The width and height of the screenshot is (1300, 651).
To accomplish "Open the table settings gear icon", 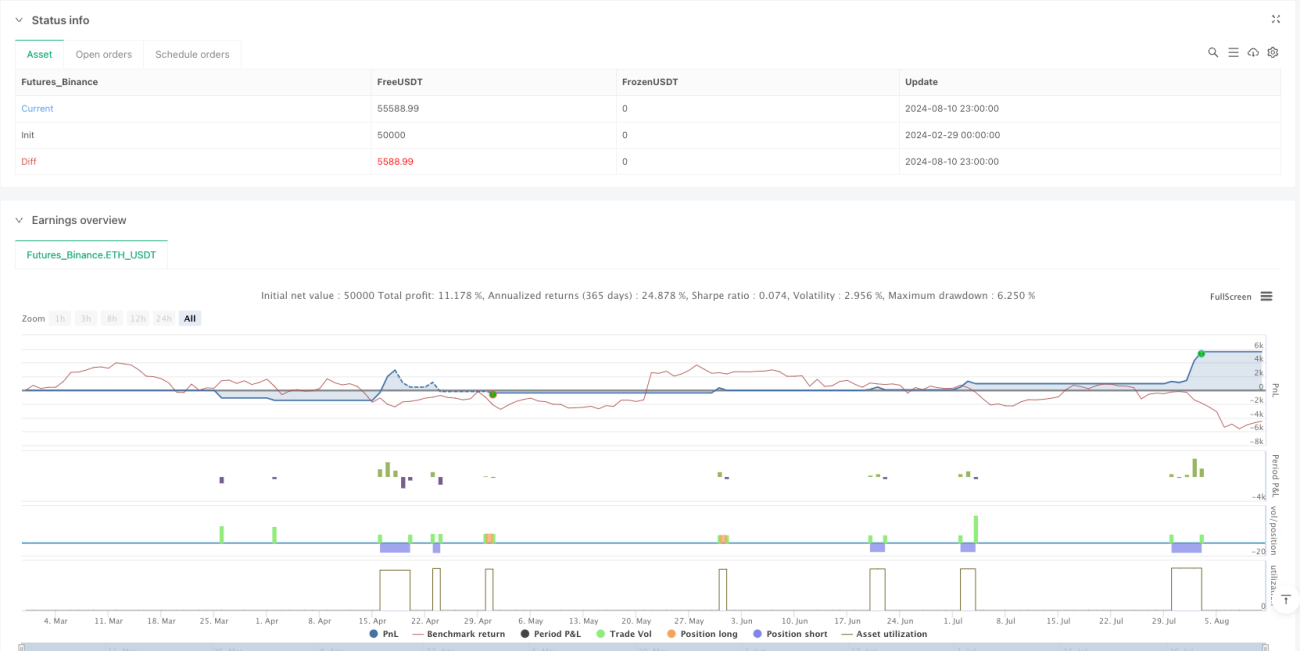I will click(x=1273, y=52).
